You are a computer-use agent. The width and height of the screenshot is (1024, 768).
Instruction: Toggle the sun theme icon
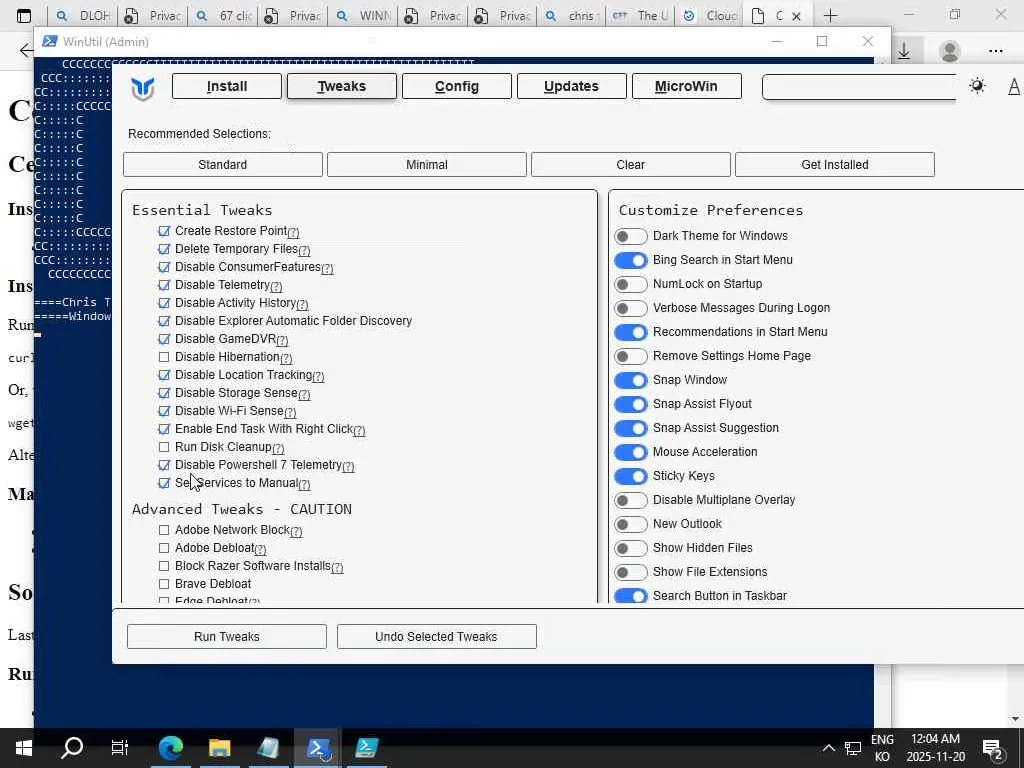tap(977, 86)
